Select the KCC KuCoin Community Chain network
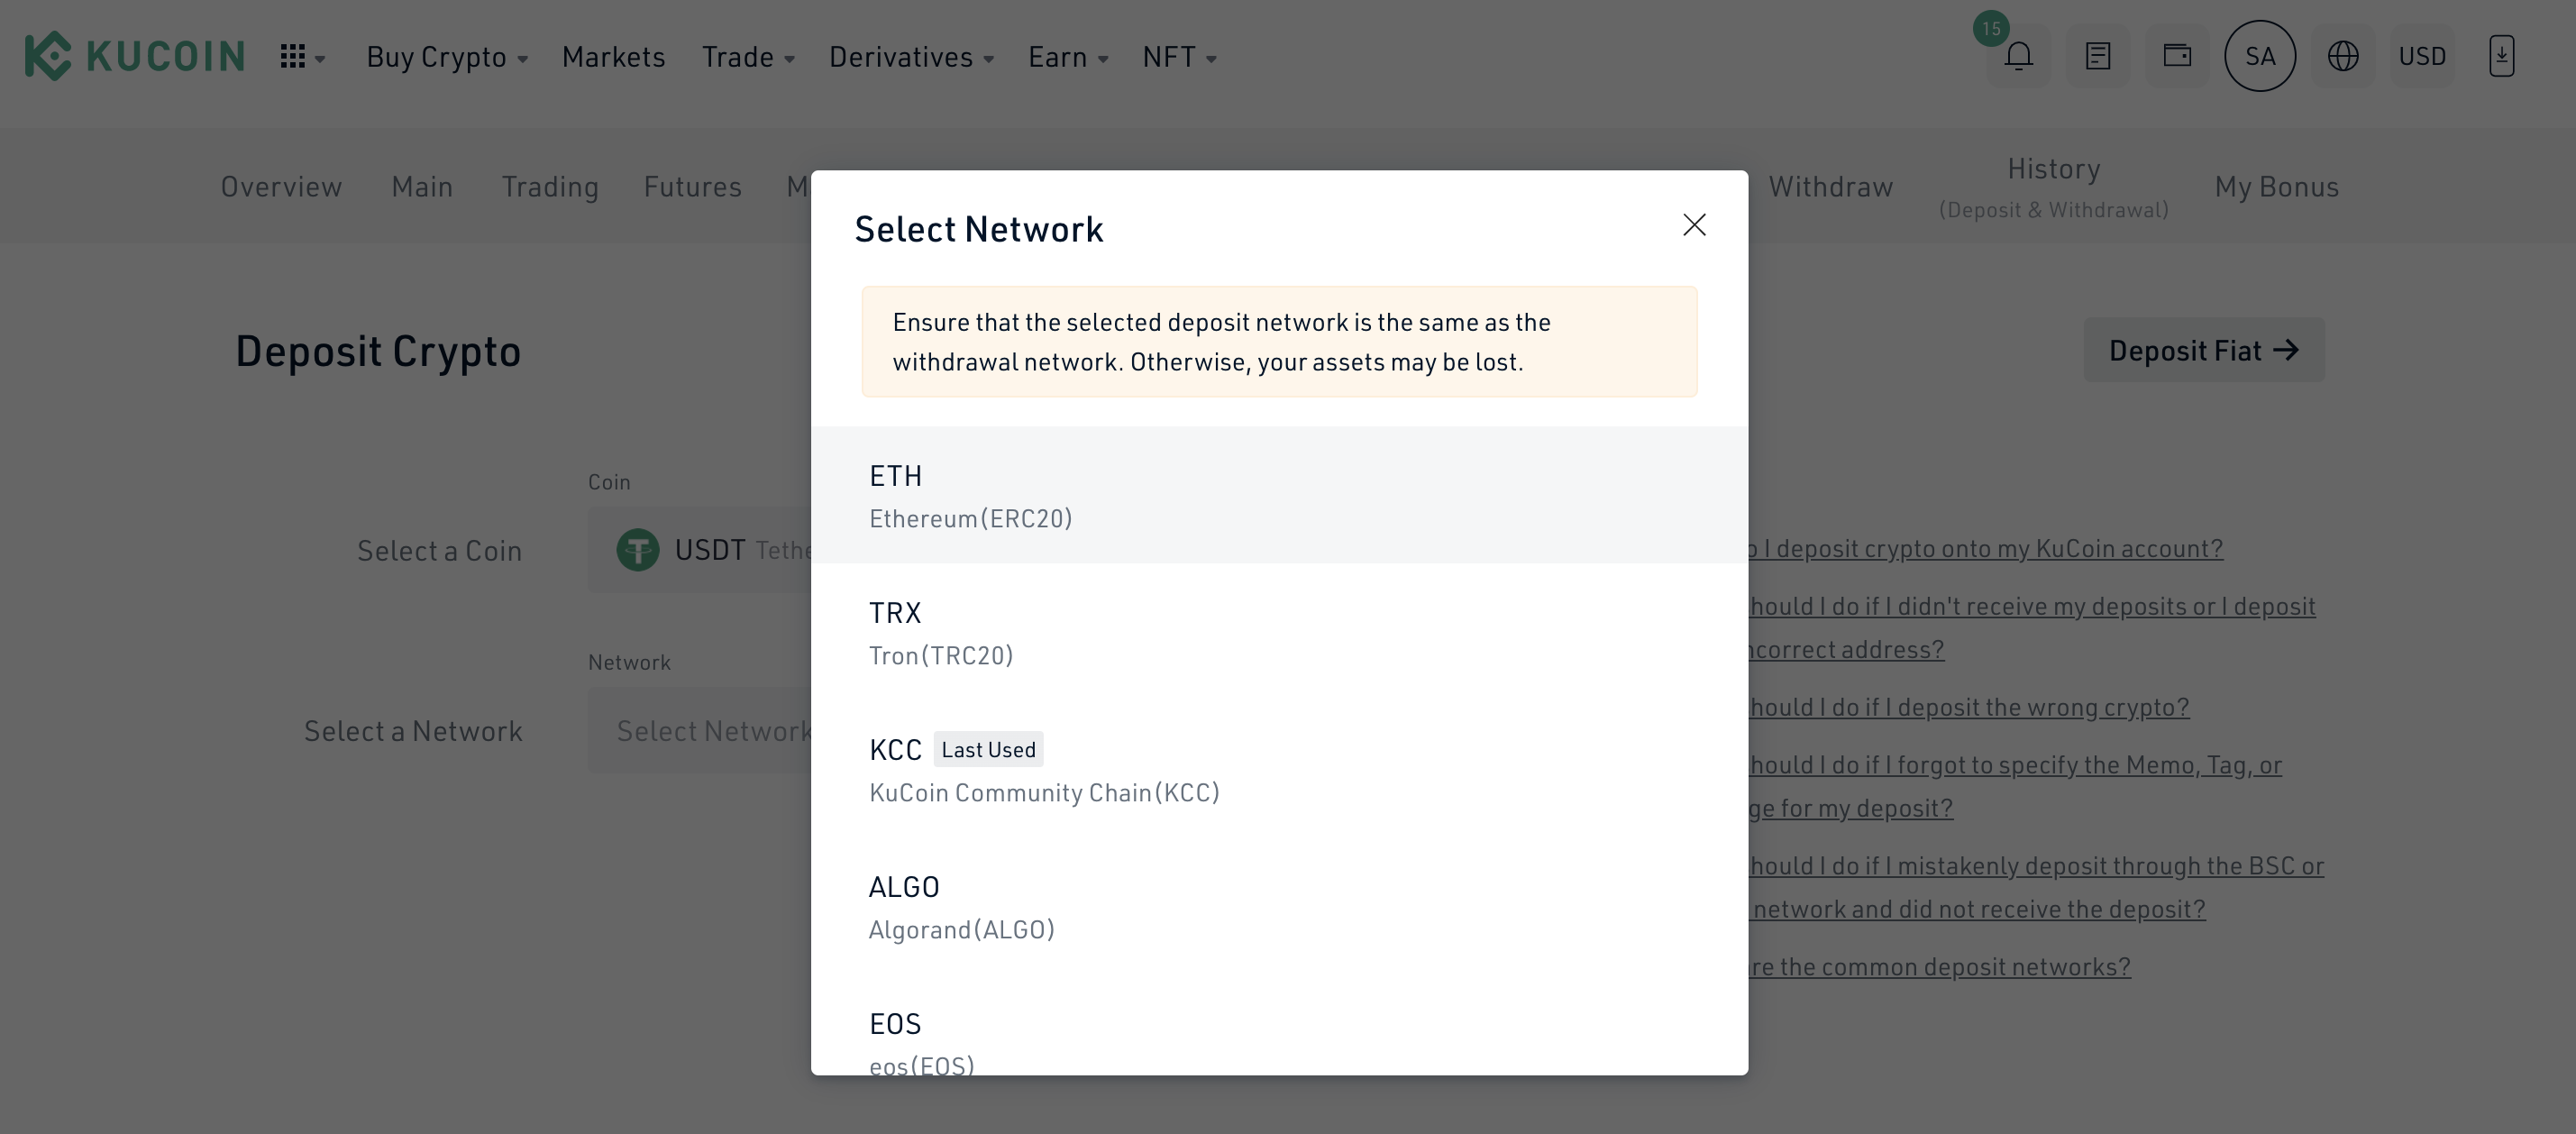This screenshot has height=1134, width=2576. (1279, 769)
